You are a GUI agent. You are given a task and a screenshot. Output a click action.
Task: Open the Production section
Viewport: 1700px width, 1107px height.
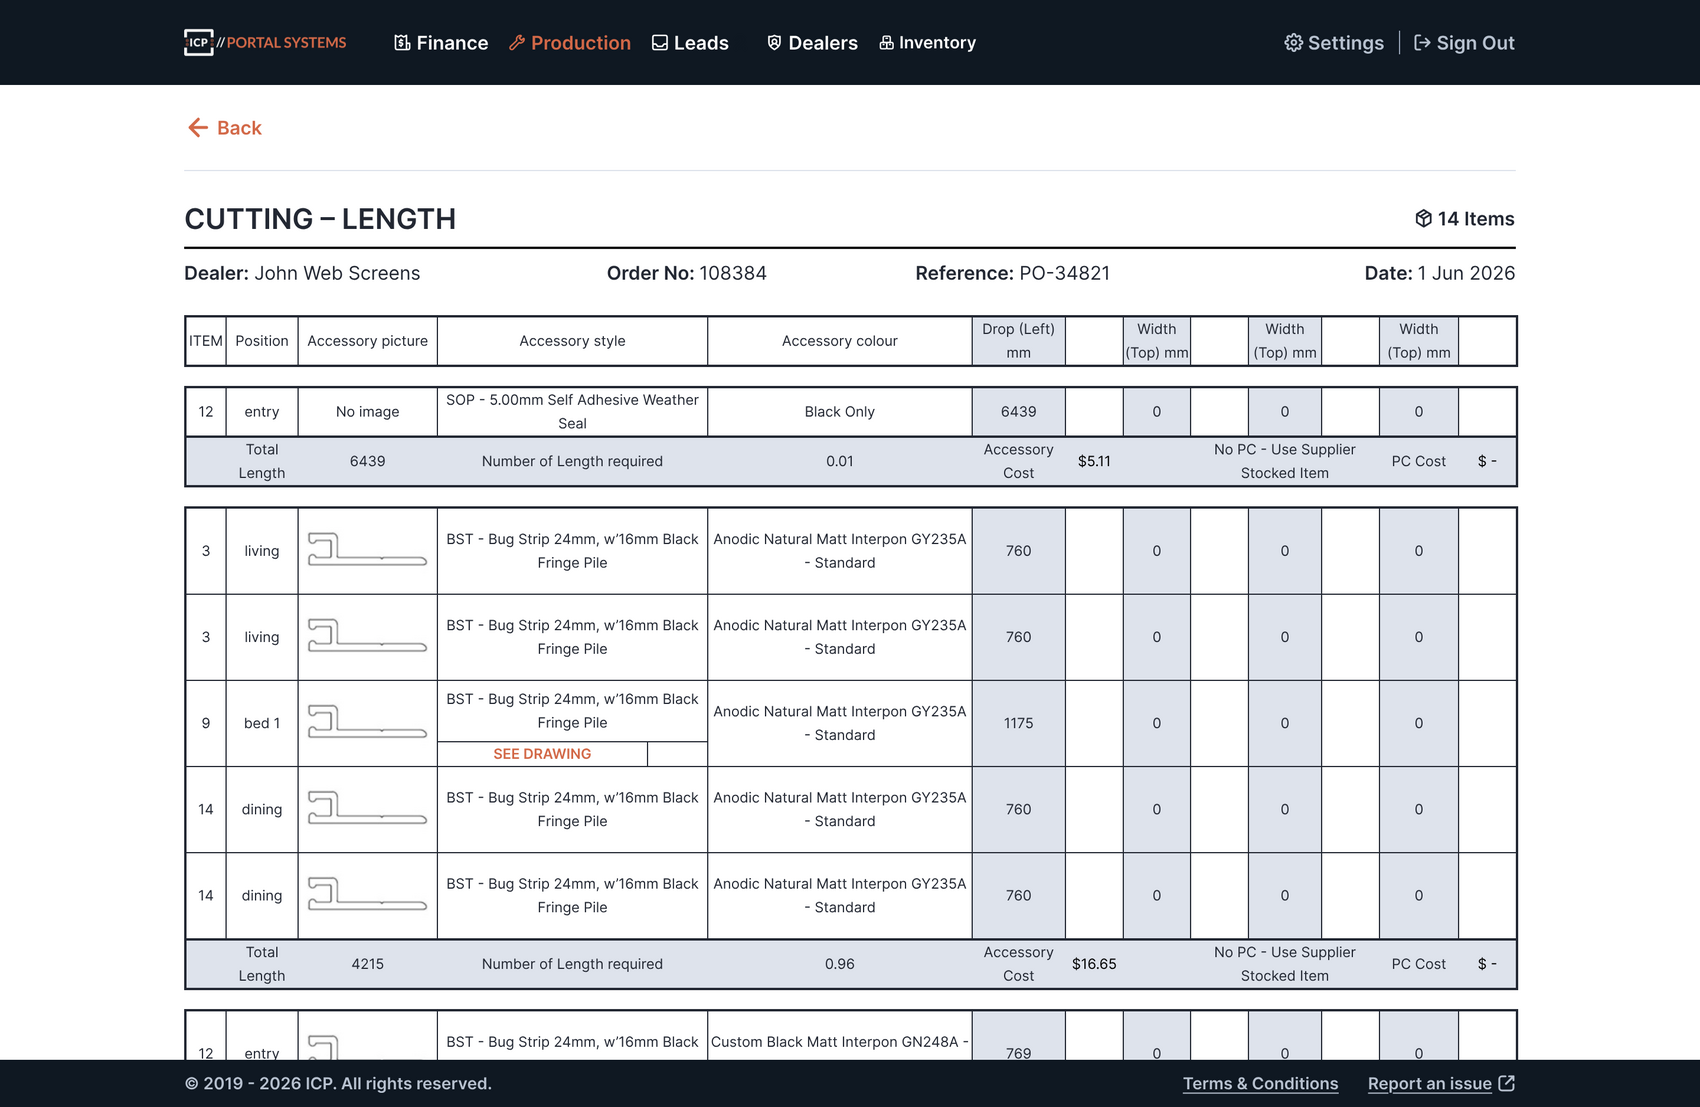[x=570, y=43]
